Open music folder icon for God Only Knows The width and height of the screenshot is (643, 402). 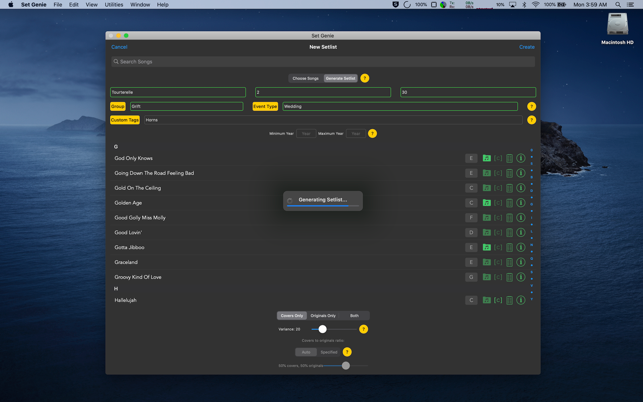(486, 158)
